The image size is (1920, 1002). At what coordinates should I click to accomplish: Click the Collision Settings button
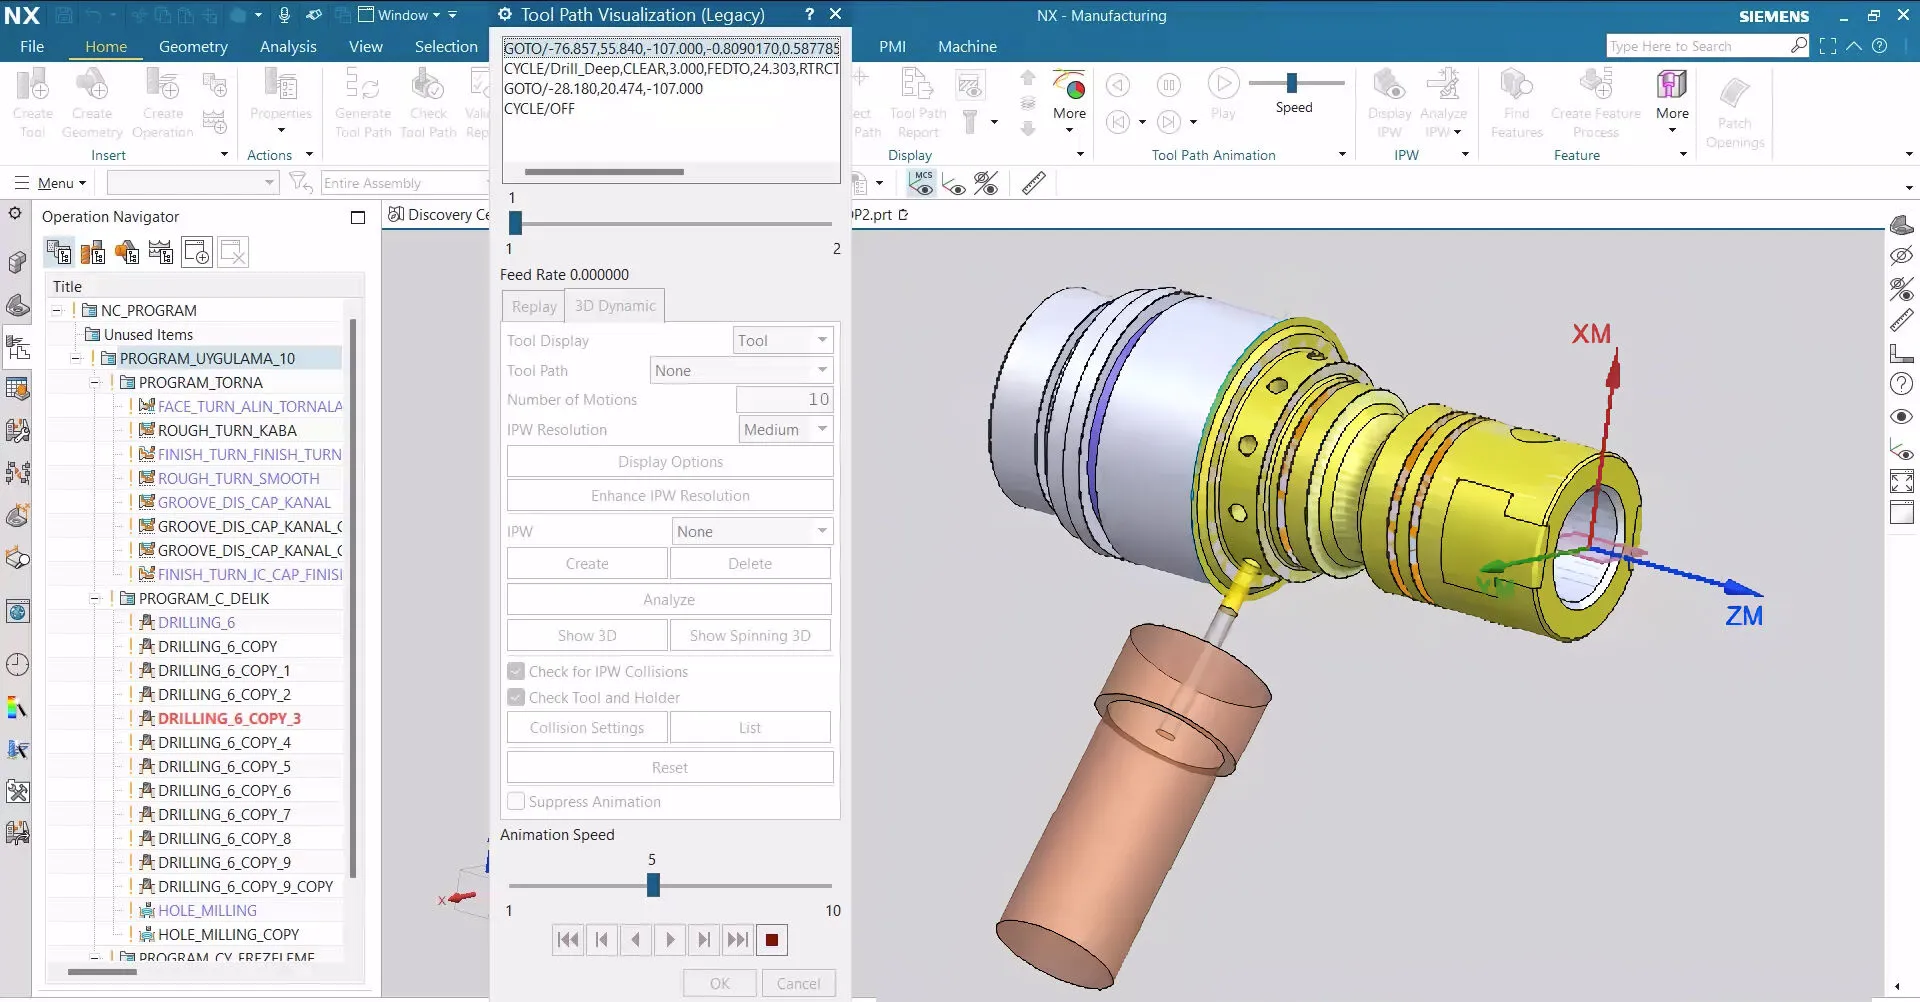click(x=587, y=728)
